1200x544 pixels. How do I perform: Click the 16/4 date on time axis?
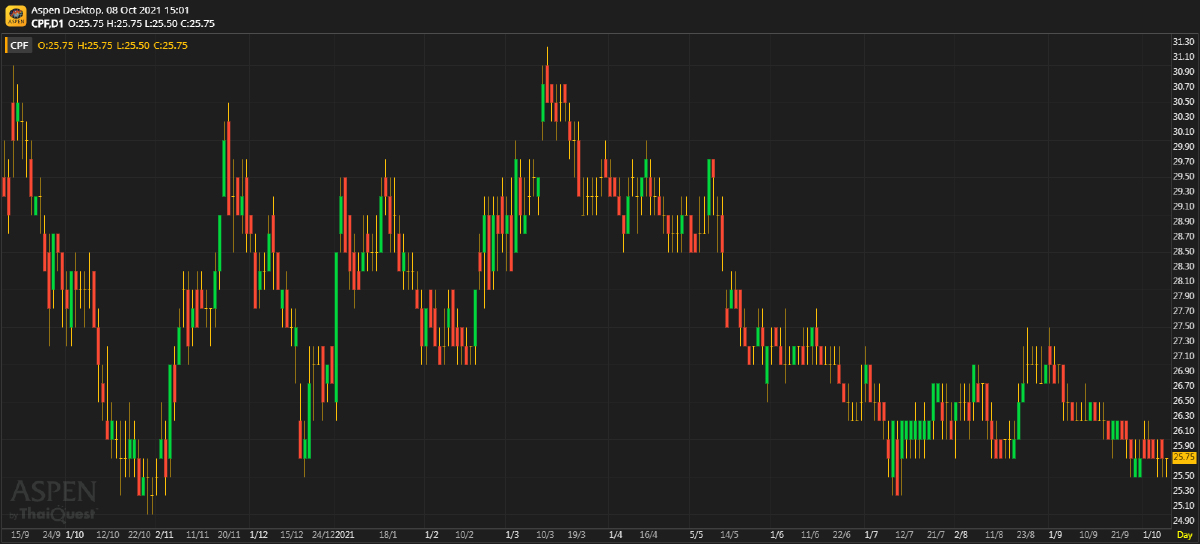tap(648, 535)
